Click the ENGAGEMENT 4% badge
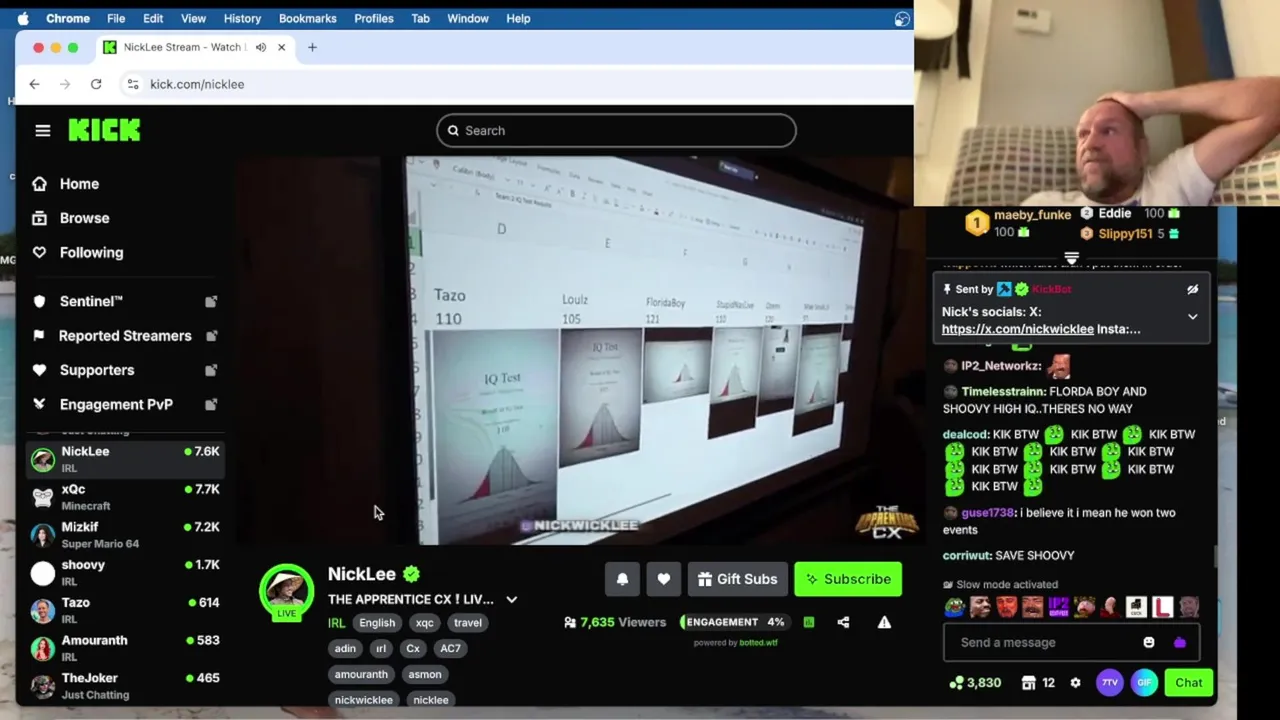 click(735, 622)
